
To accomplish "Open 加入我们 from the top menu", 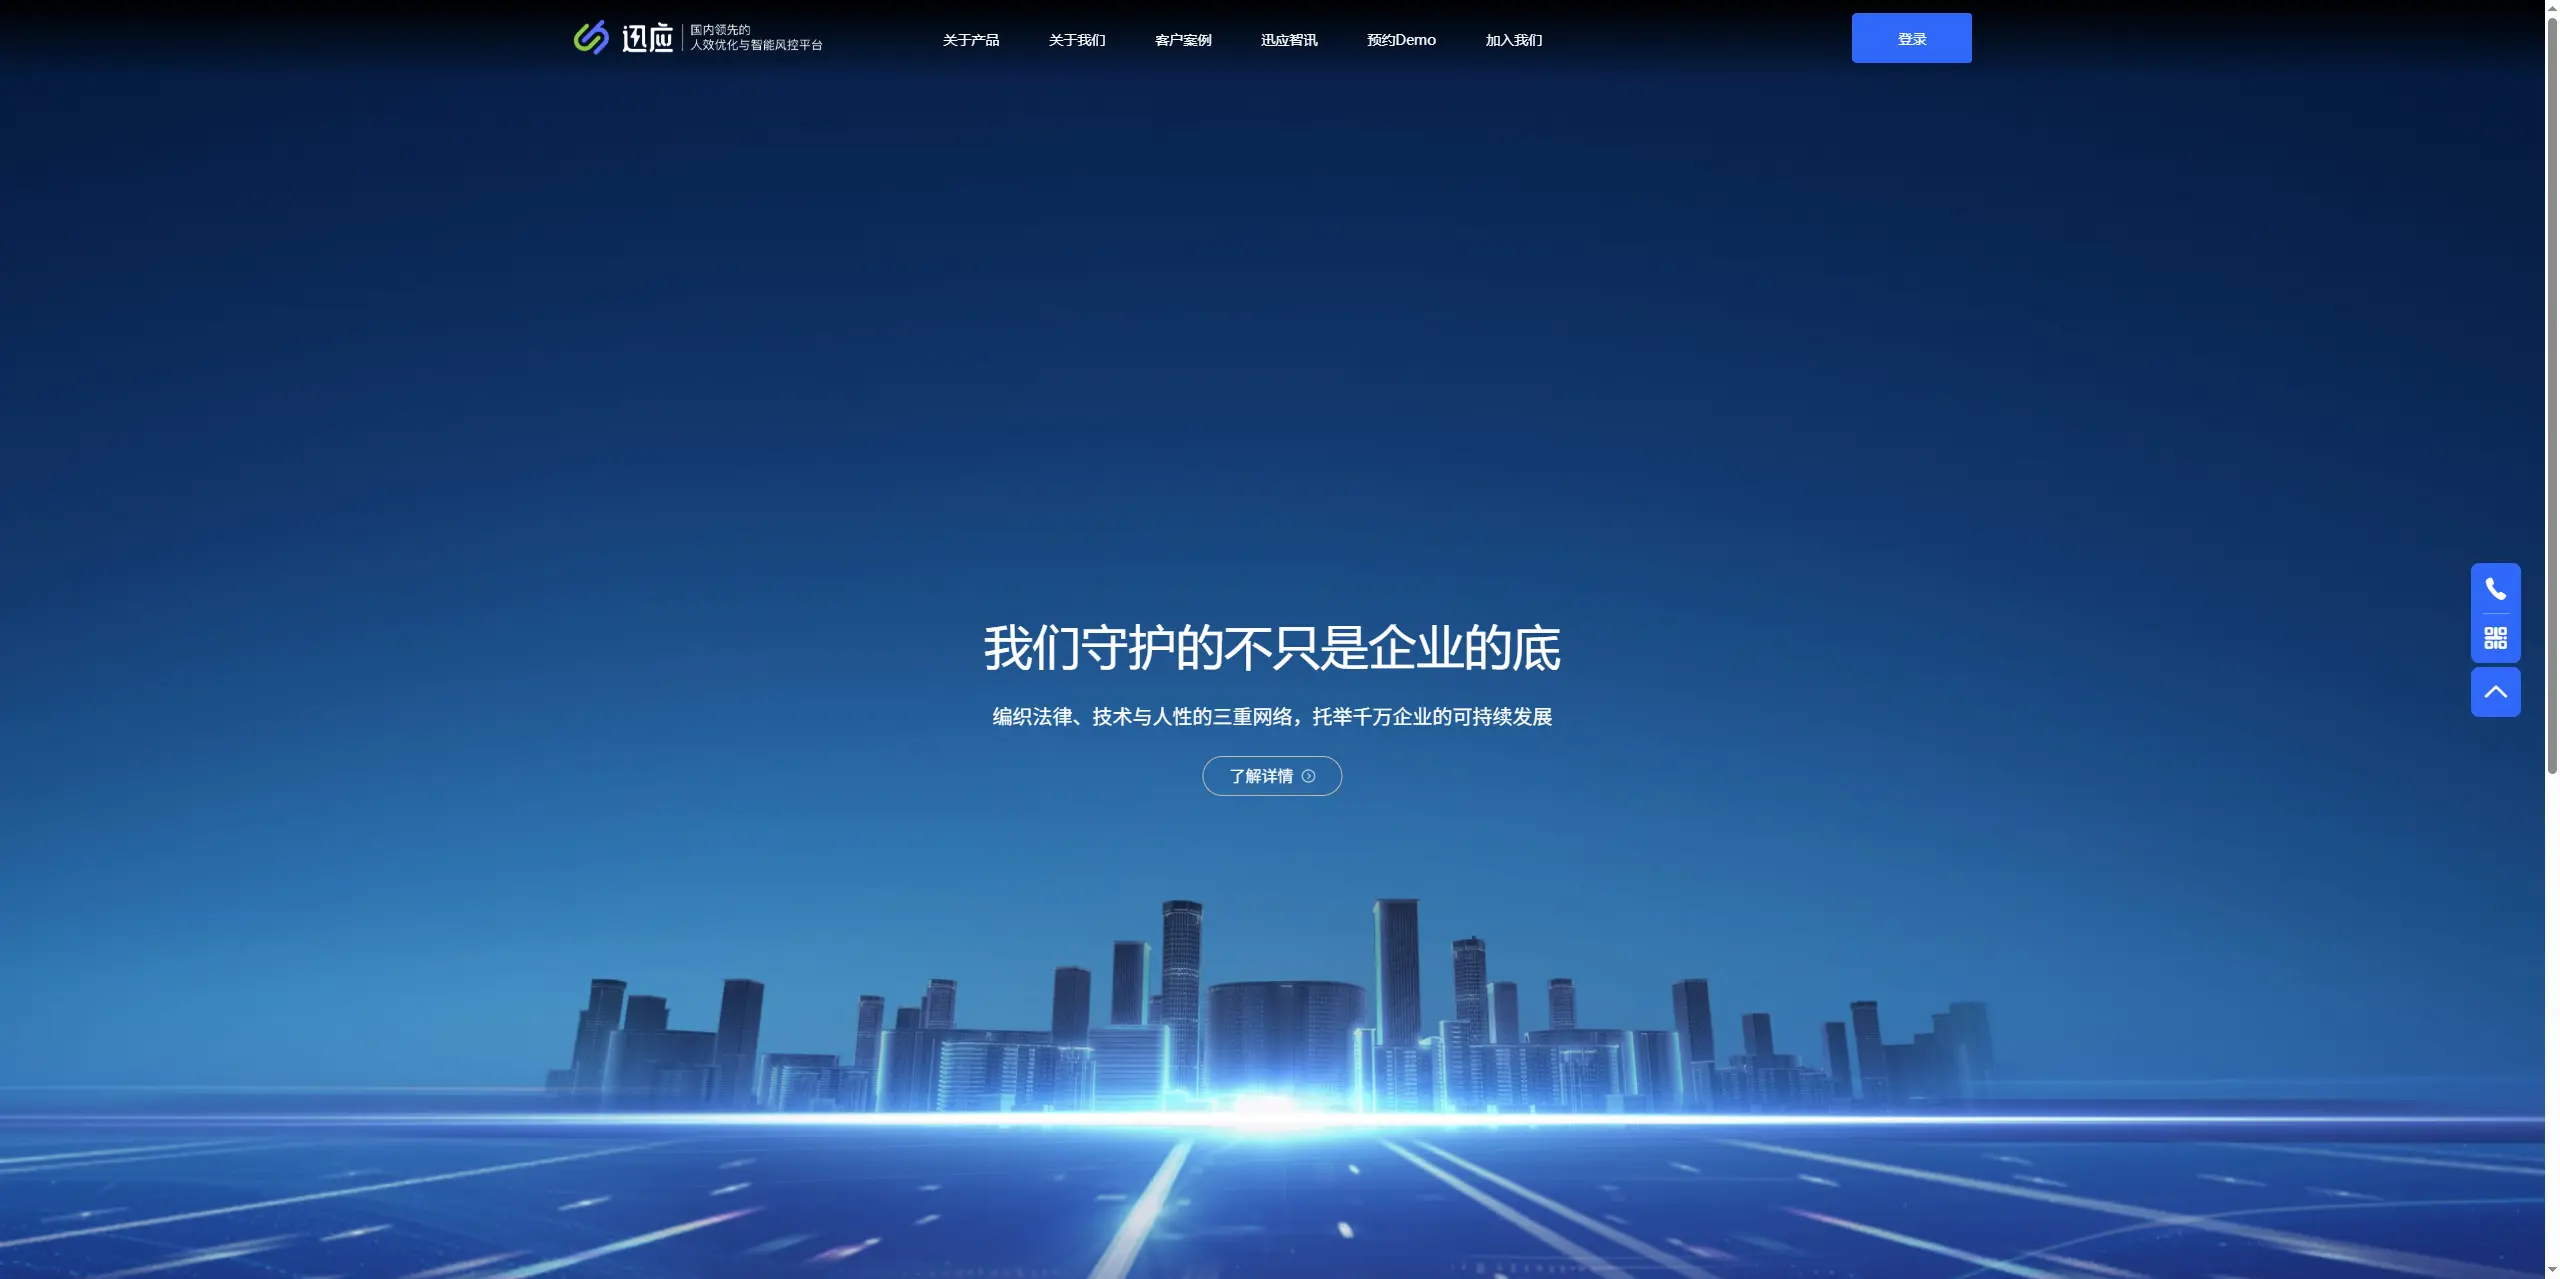I will pos(1512,40).
